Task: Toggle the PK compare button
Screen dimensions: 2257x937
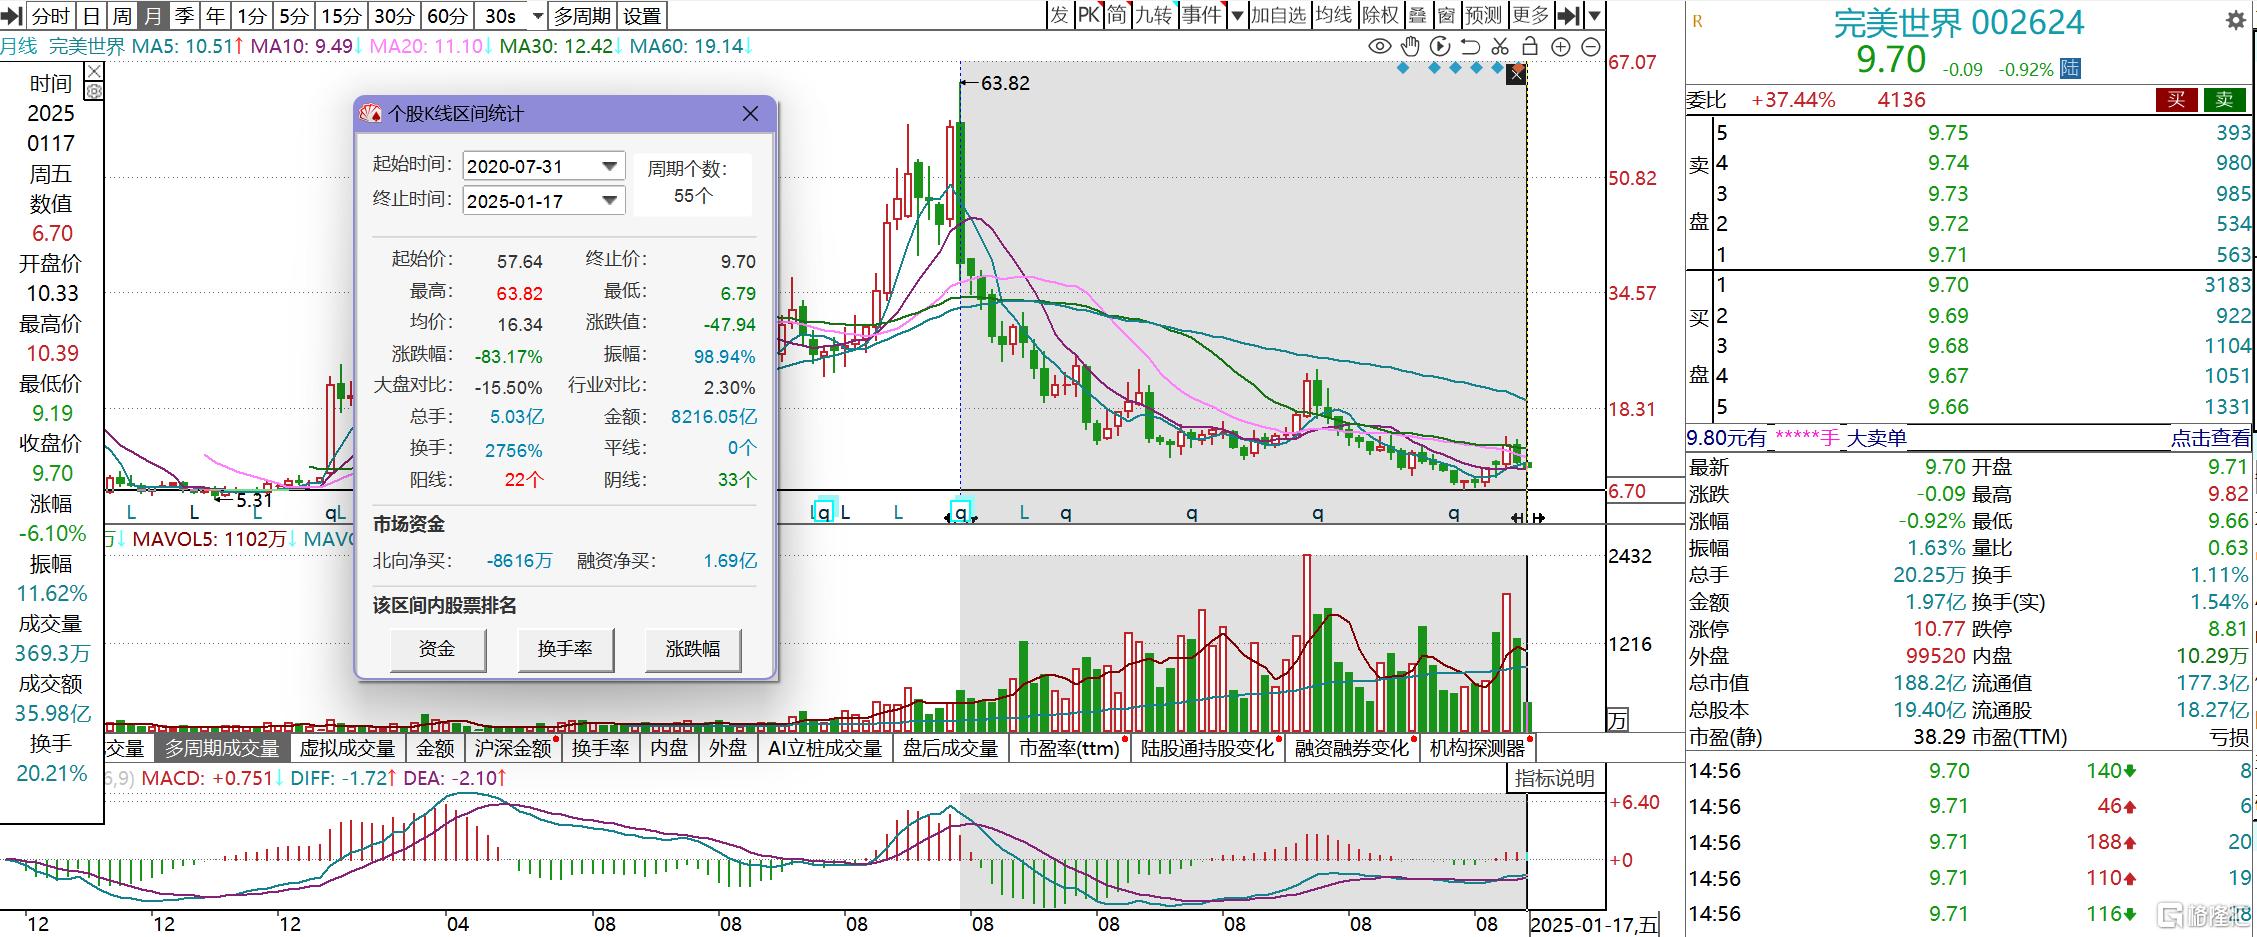Action: click(x=1089, y=15)
